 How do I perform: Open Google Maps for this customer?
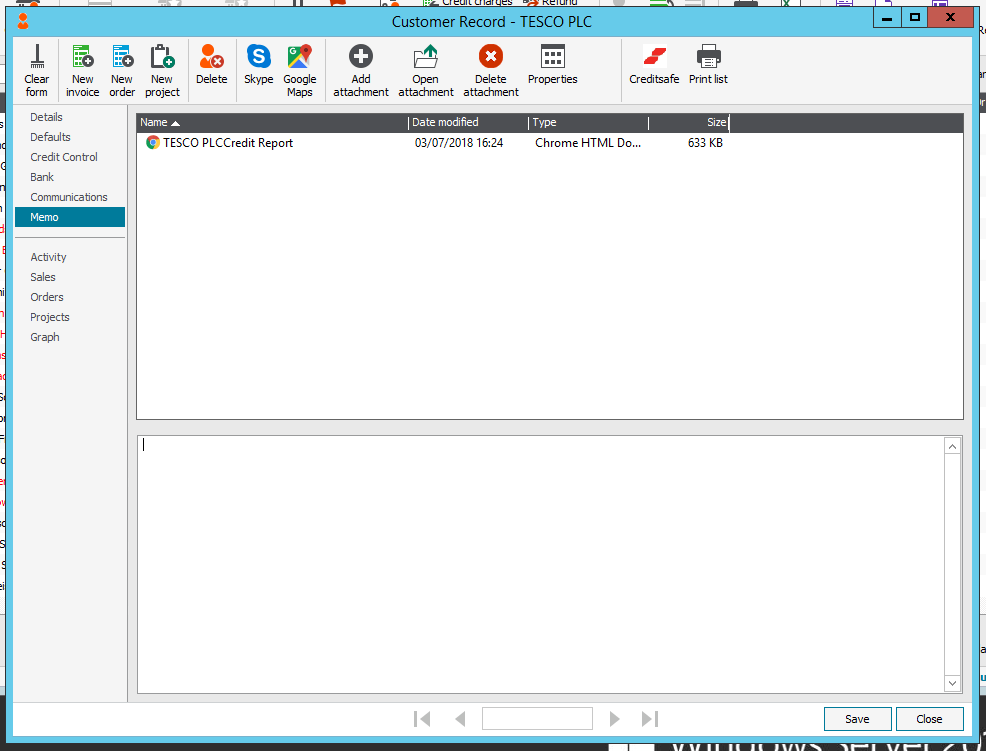[299, 57]
